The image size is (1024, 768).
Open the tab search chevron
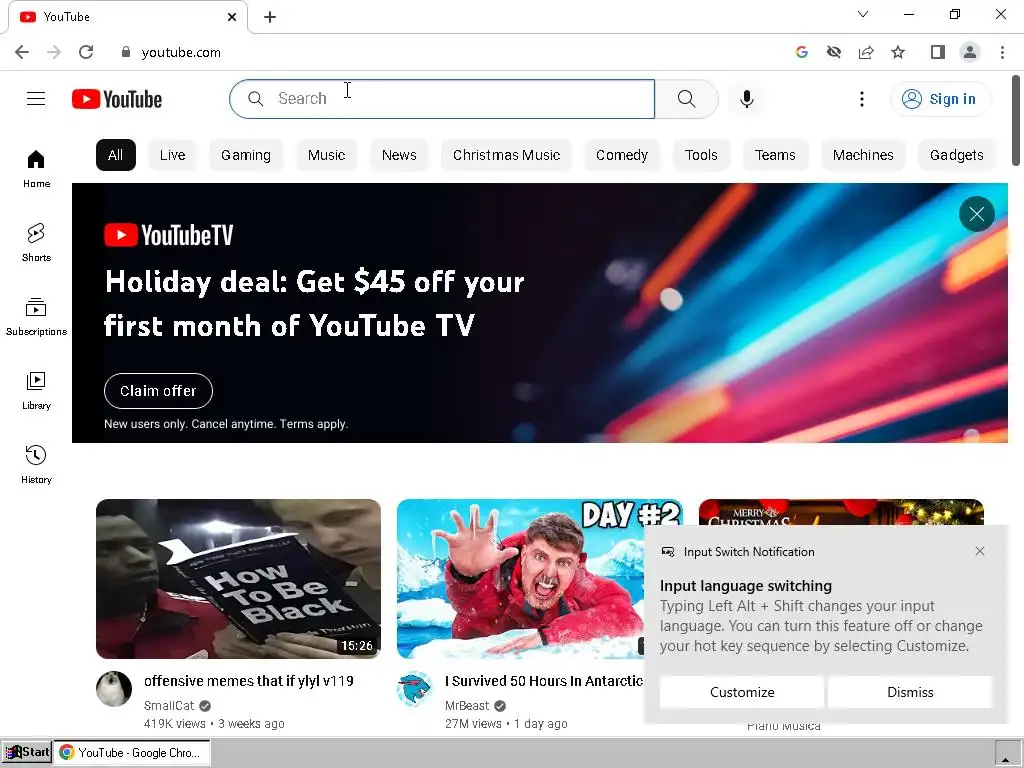(x=863, y=14)
